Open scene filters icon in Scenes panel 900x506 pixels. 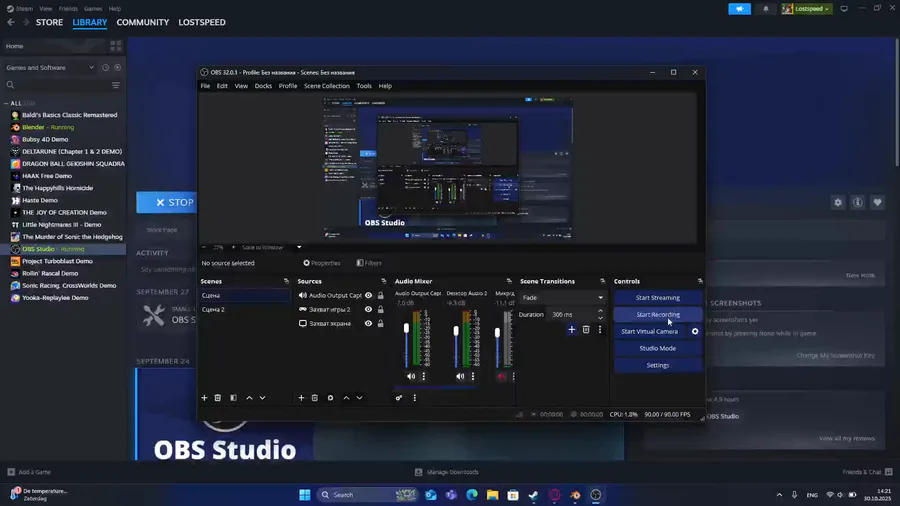click(x=233, y=398)
